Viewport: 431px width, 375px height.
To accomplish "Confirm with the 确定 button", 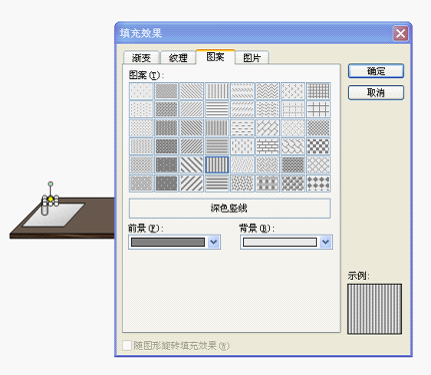I will tap(376, 71).
